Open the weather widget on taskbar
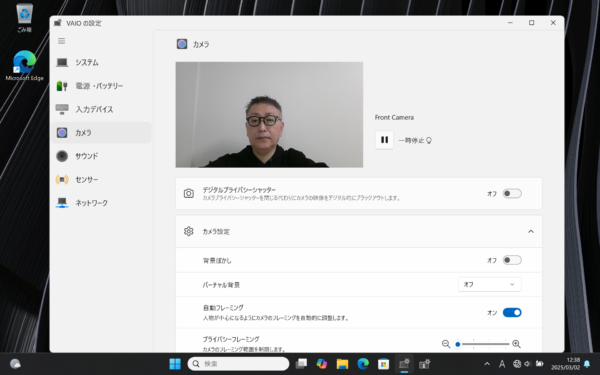The image size is (600, 375). (x=15, y=364)
